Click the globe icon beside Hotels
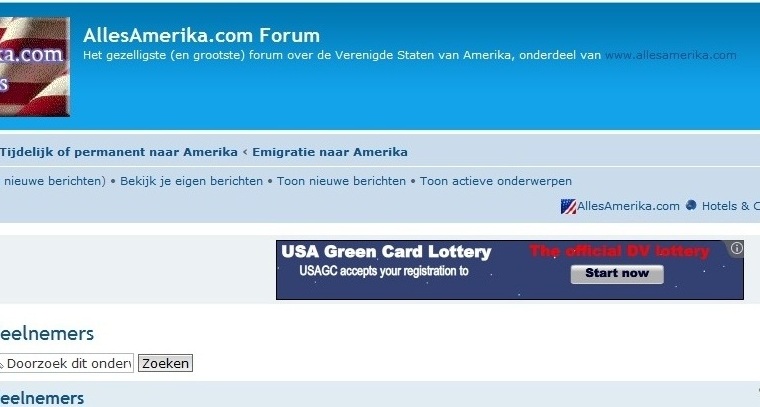760x407 pixels. coord(691,205)
